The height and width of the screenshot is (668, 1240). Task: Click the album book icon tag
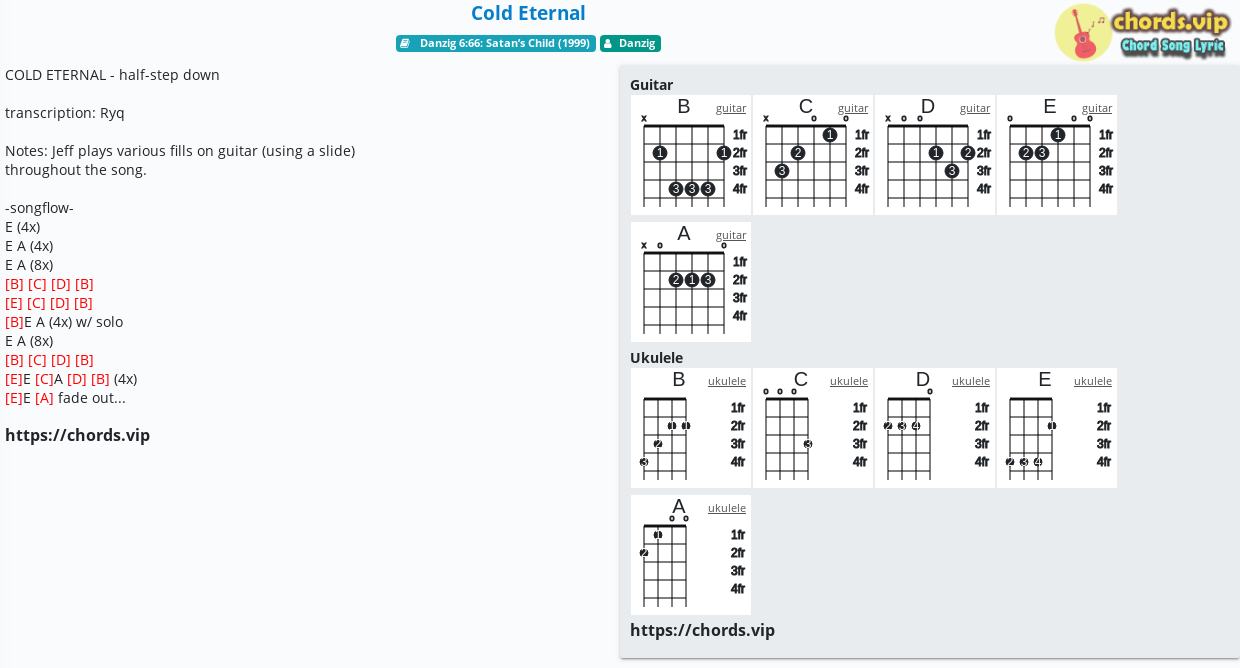(x=405, y=44)
